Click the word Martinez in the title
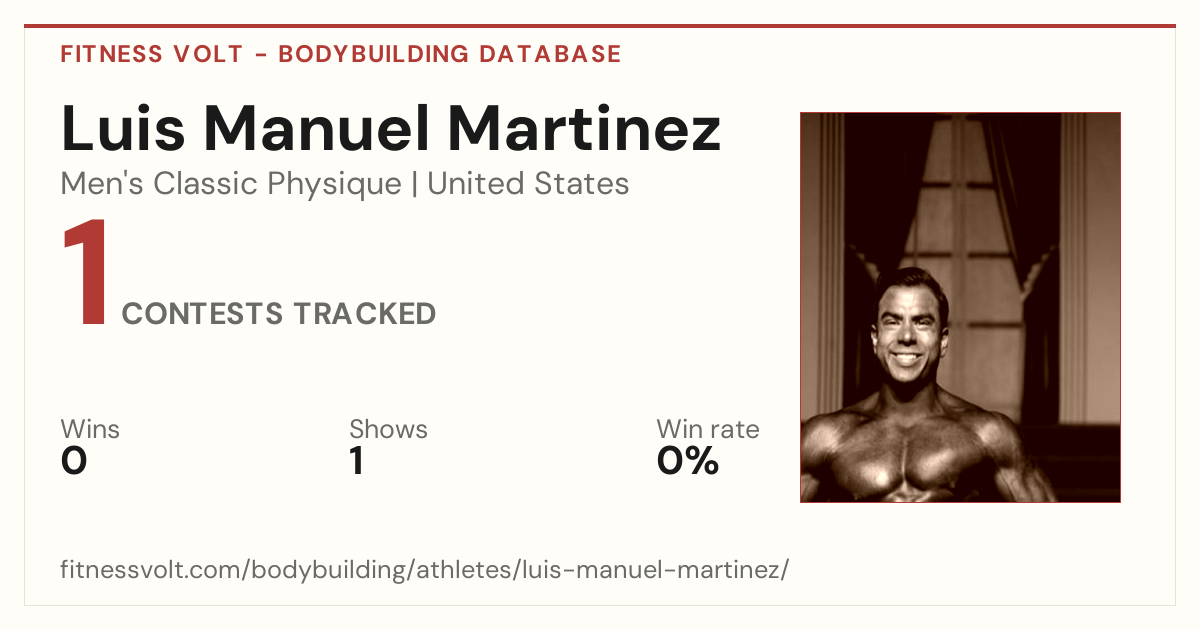Viewport: 1200px width, 630px height. click(x=584, y=127)
